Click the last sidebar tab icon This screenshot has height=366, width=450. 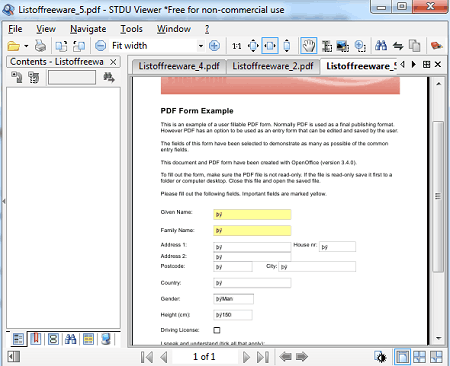click(x=106, y=339)
